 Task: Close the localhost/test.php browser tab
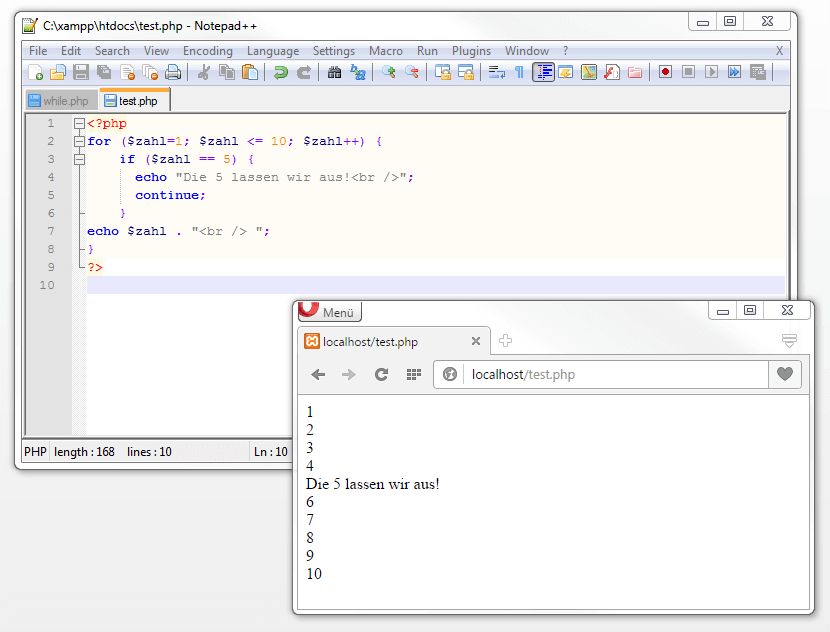pos(476,341)
